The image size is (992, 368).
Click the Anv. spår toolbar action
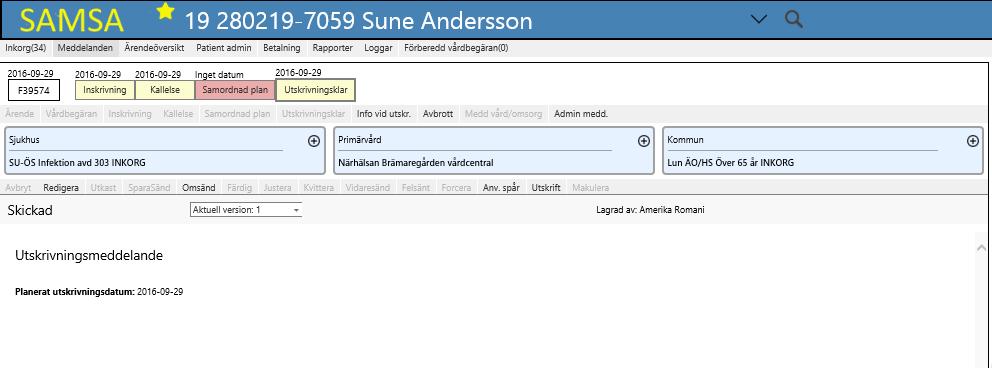[x=501, y=188]
